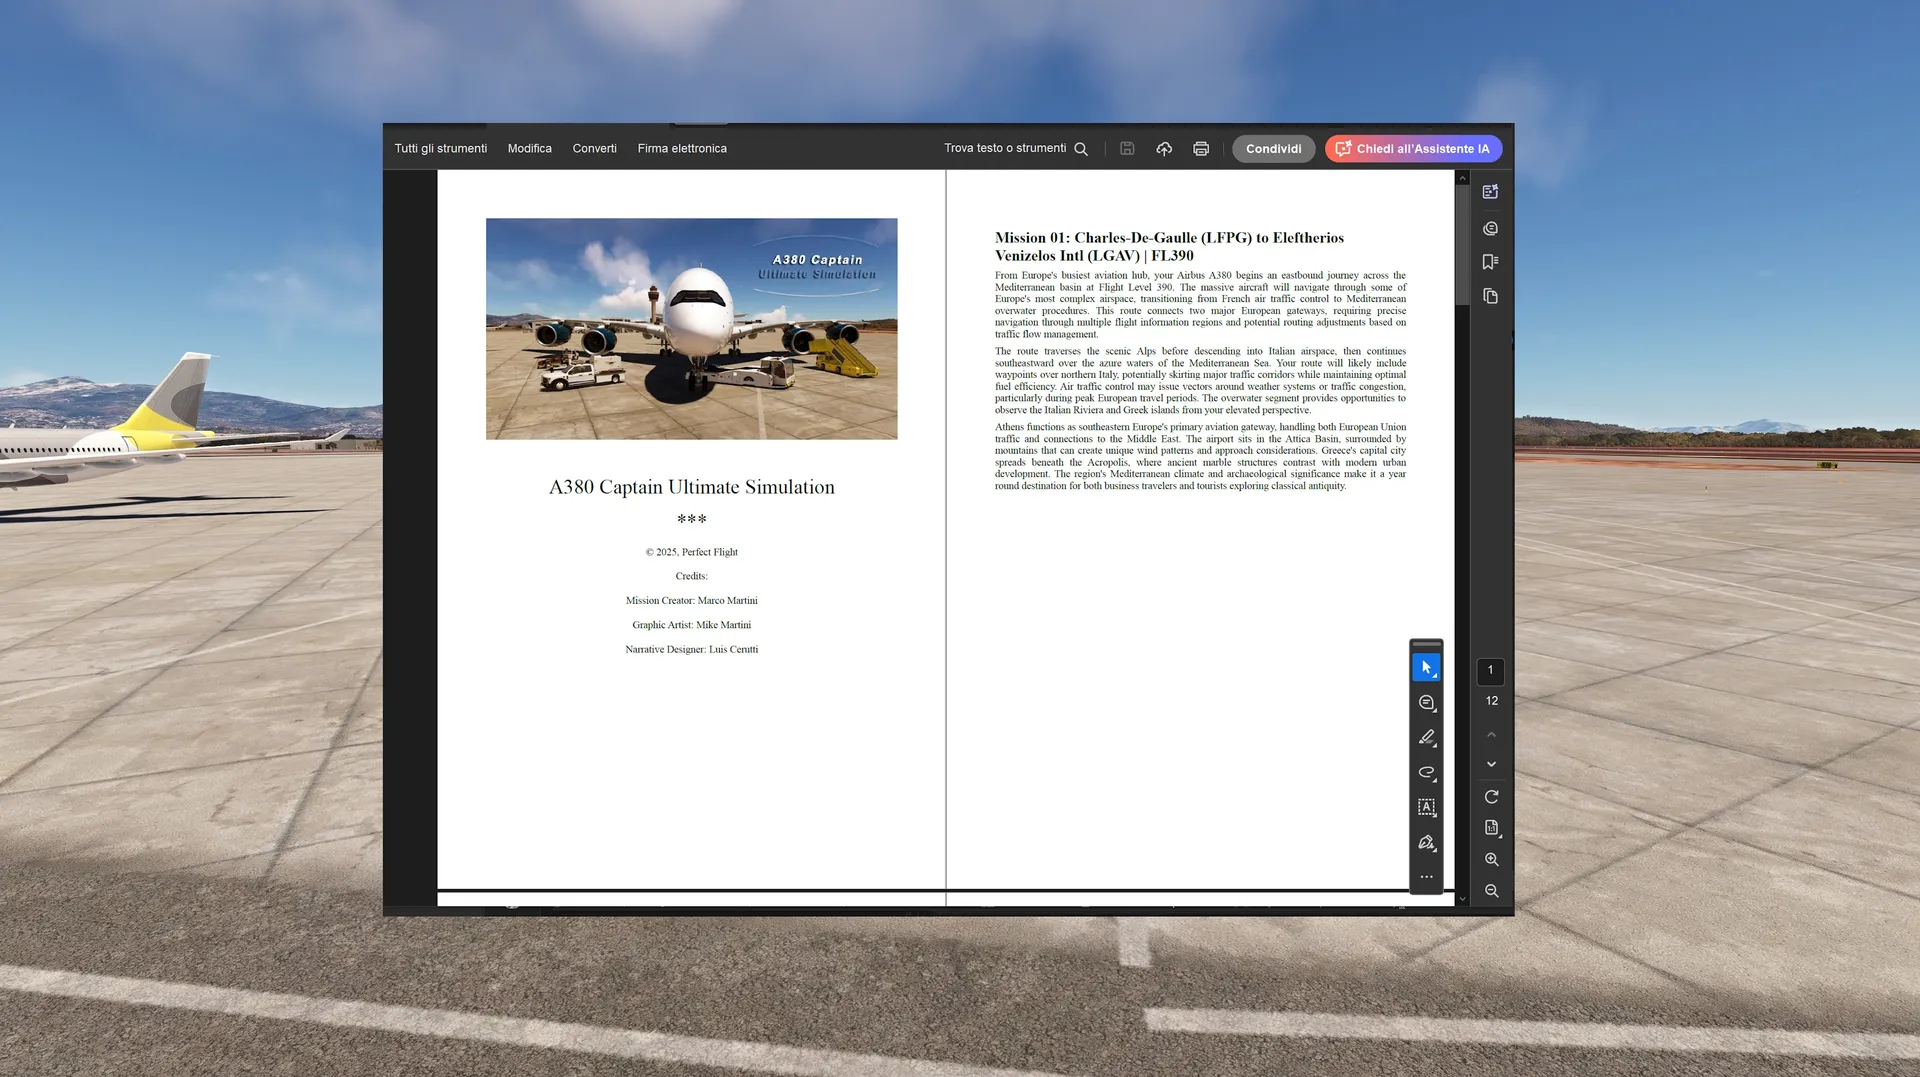Zoom in using the magnifier plus icon

point(1491,859)
